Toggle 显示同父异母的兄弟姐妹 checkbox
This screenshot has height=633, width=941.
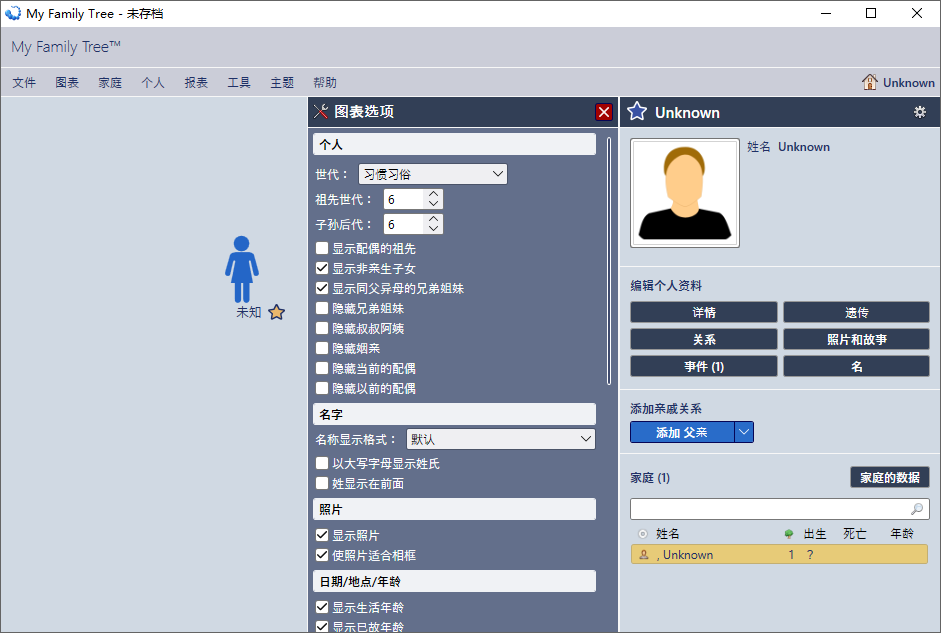pyautogui.click(x=322, y=288)
